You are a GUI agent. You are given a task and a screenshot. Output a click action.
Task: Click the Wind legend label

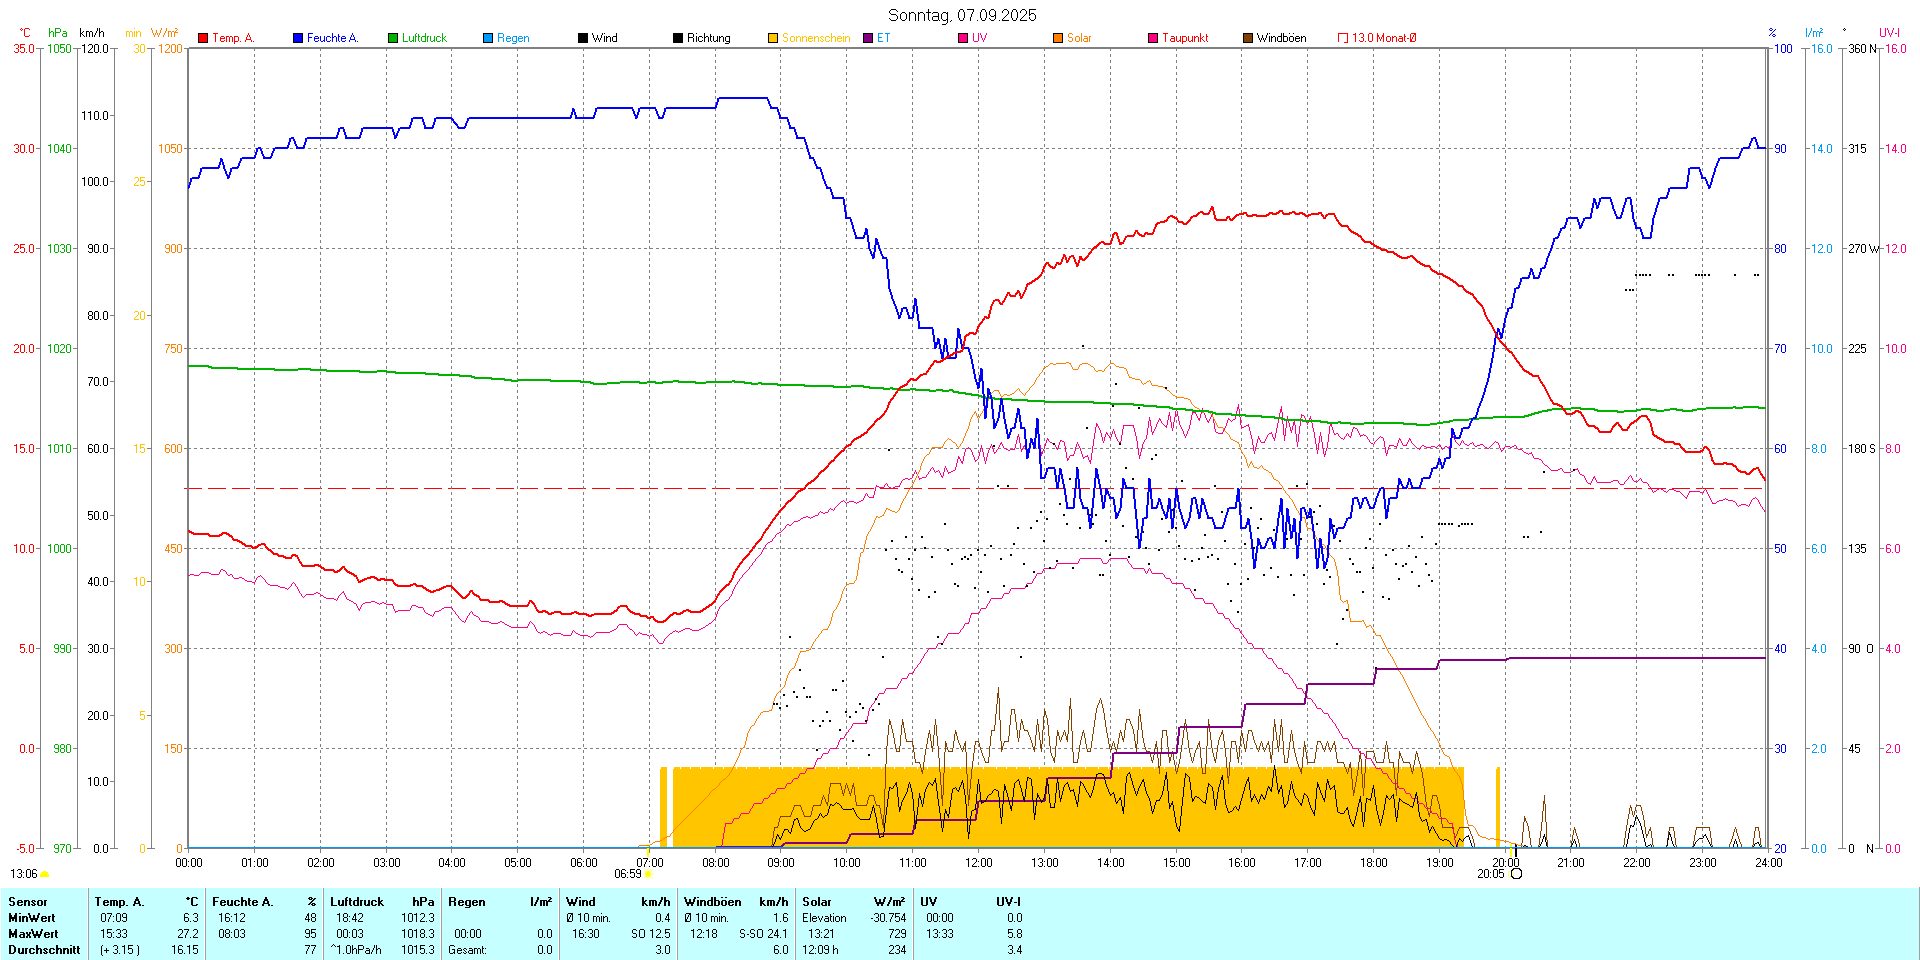[x=604, y=38]
